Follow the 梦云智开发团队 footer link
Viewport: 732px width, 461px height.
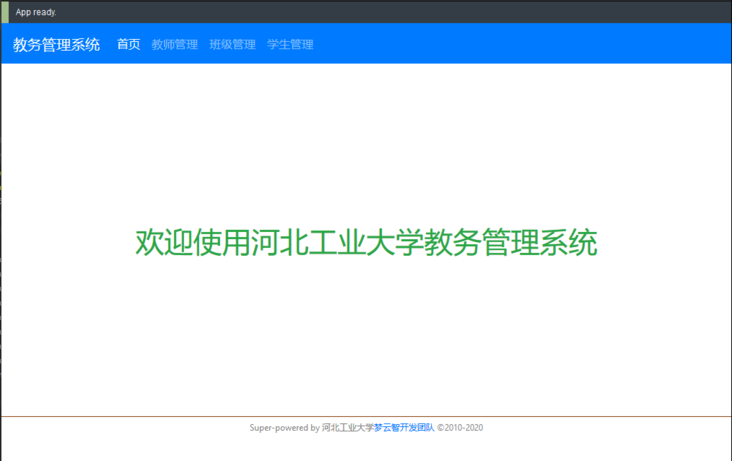point(404,427)
